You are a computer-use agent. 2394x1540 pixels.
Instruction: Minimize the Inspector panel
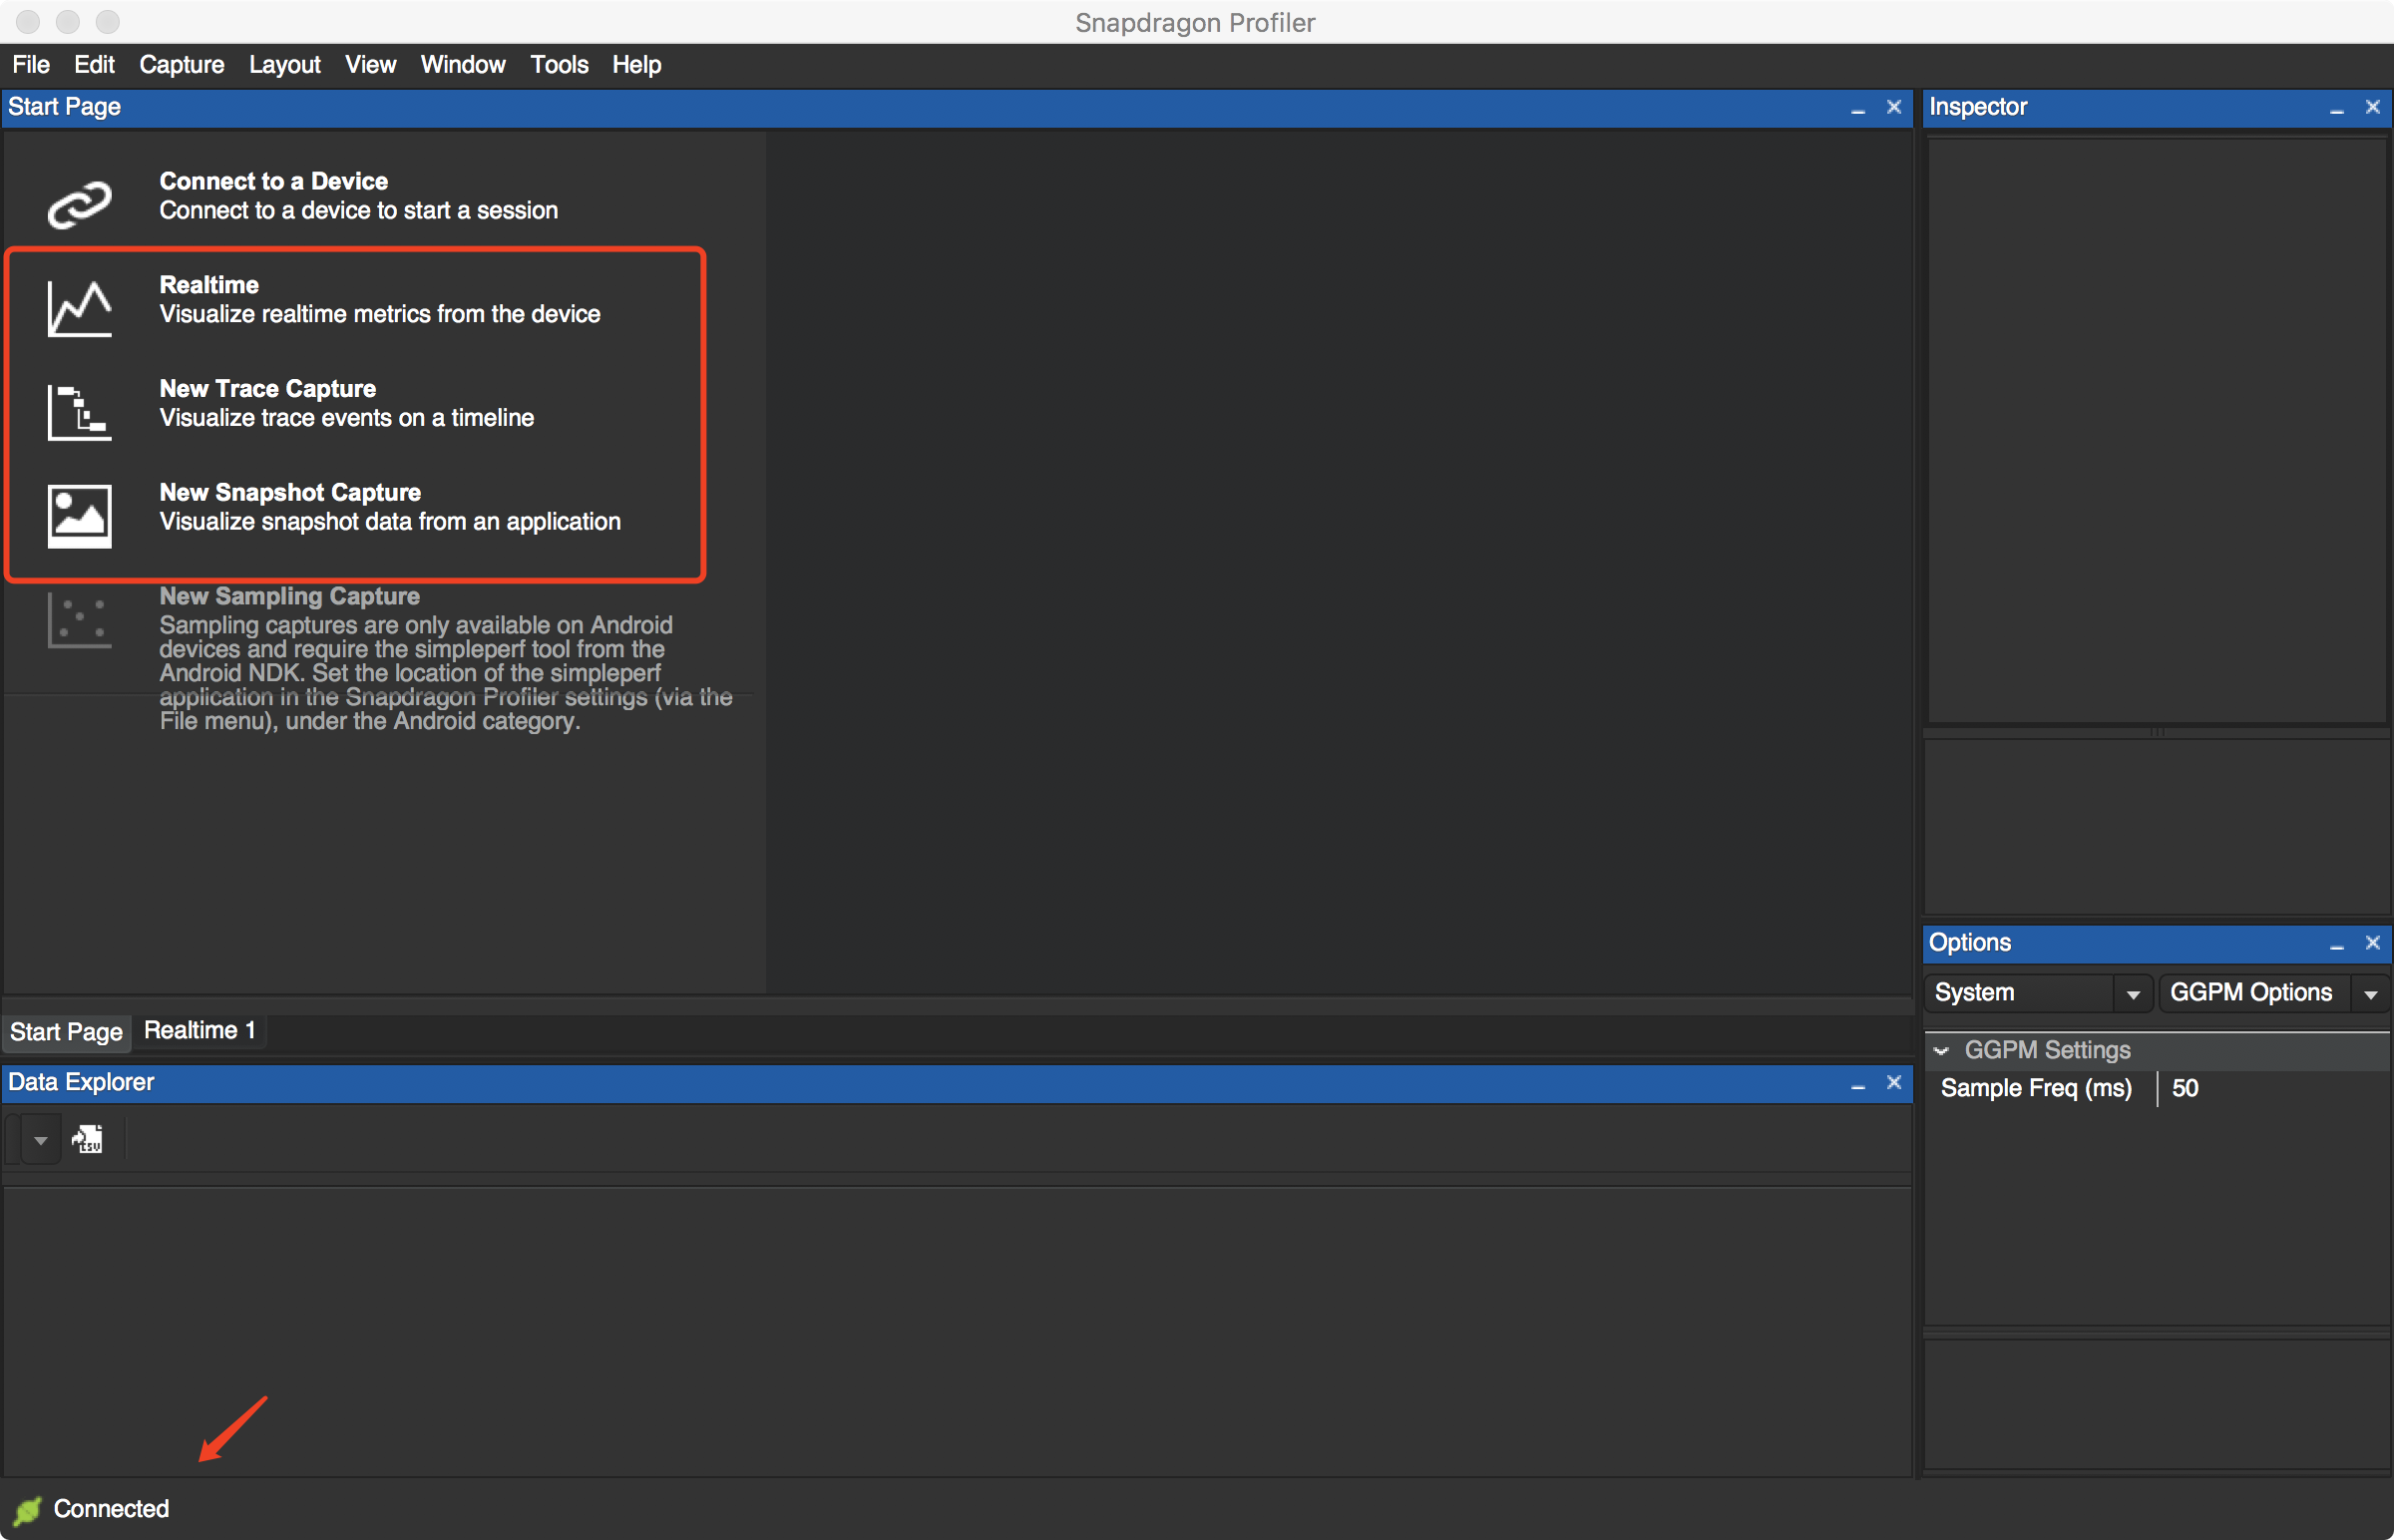(2336, 108)
